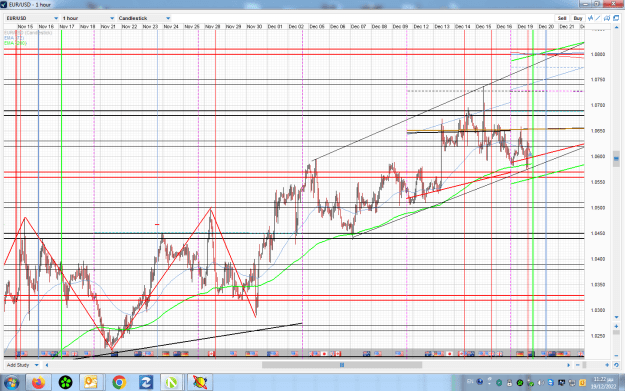This screenshot has width=625, height=391.
Task: Click the detach chart window icon
Action: [616, 18]
